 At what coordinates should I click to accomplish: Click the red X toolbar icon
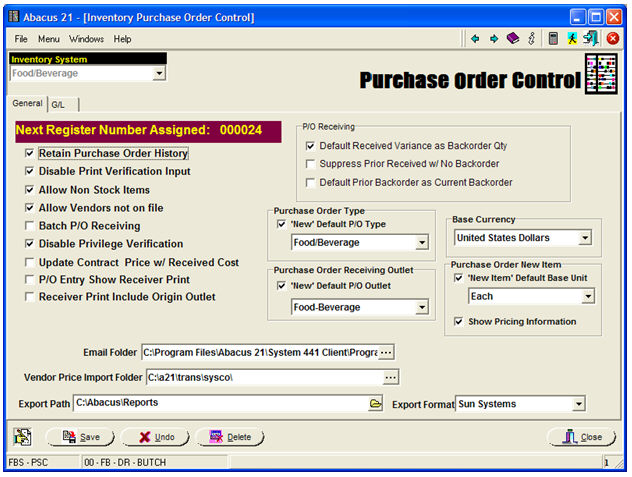pos(612,39)
